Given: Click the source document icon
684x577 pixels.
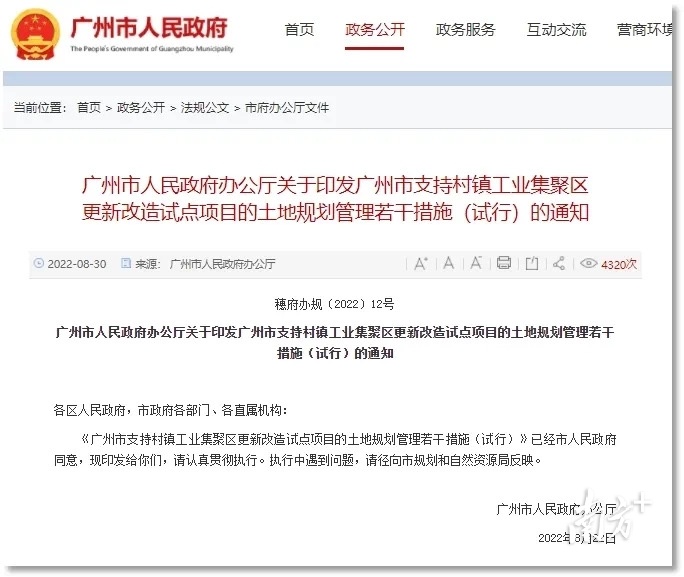Looking at the screenshot, I should point(126,263).
